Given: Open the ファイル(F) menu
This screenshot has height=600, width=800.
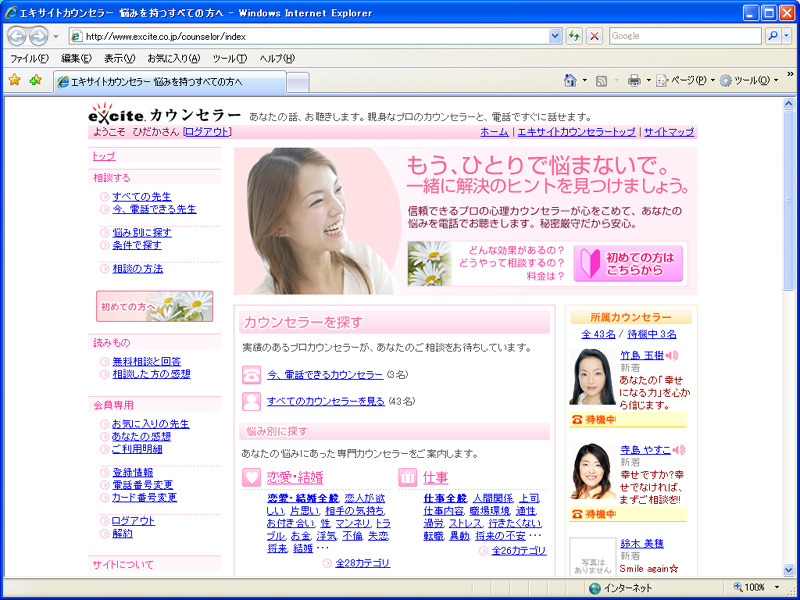Looking at the screenshot, I should pos(29,59).
